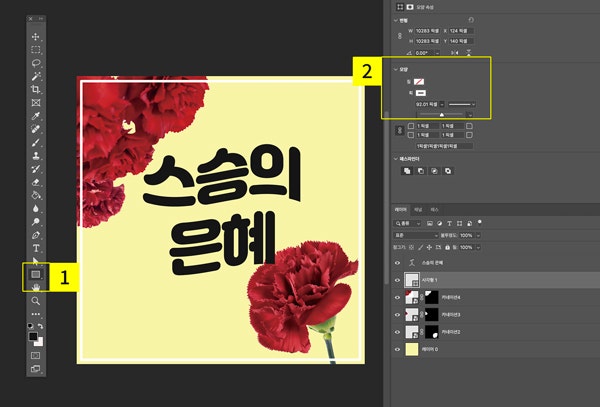Select the Lasso tool
This screenshot has width=600, height=407.
pos(36,62)
